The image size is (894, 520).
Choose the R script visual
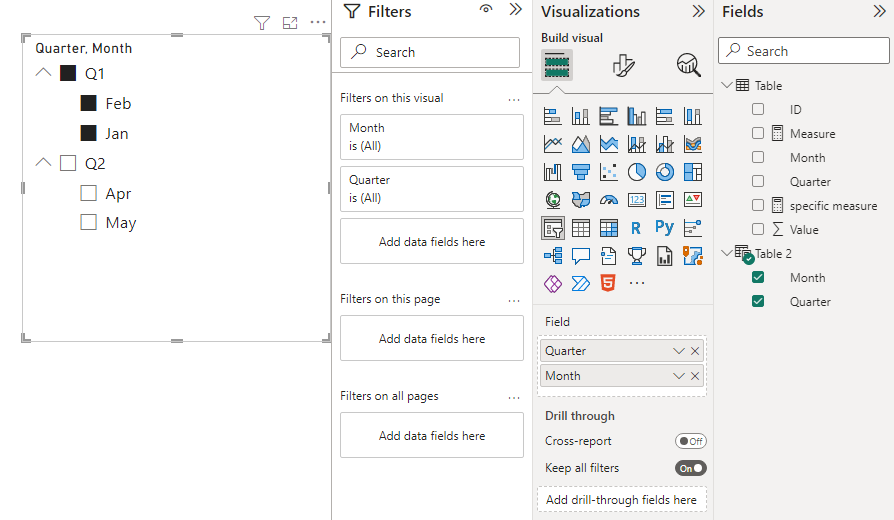(636, 228)
